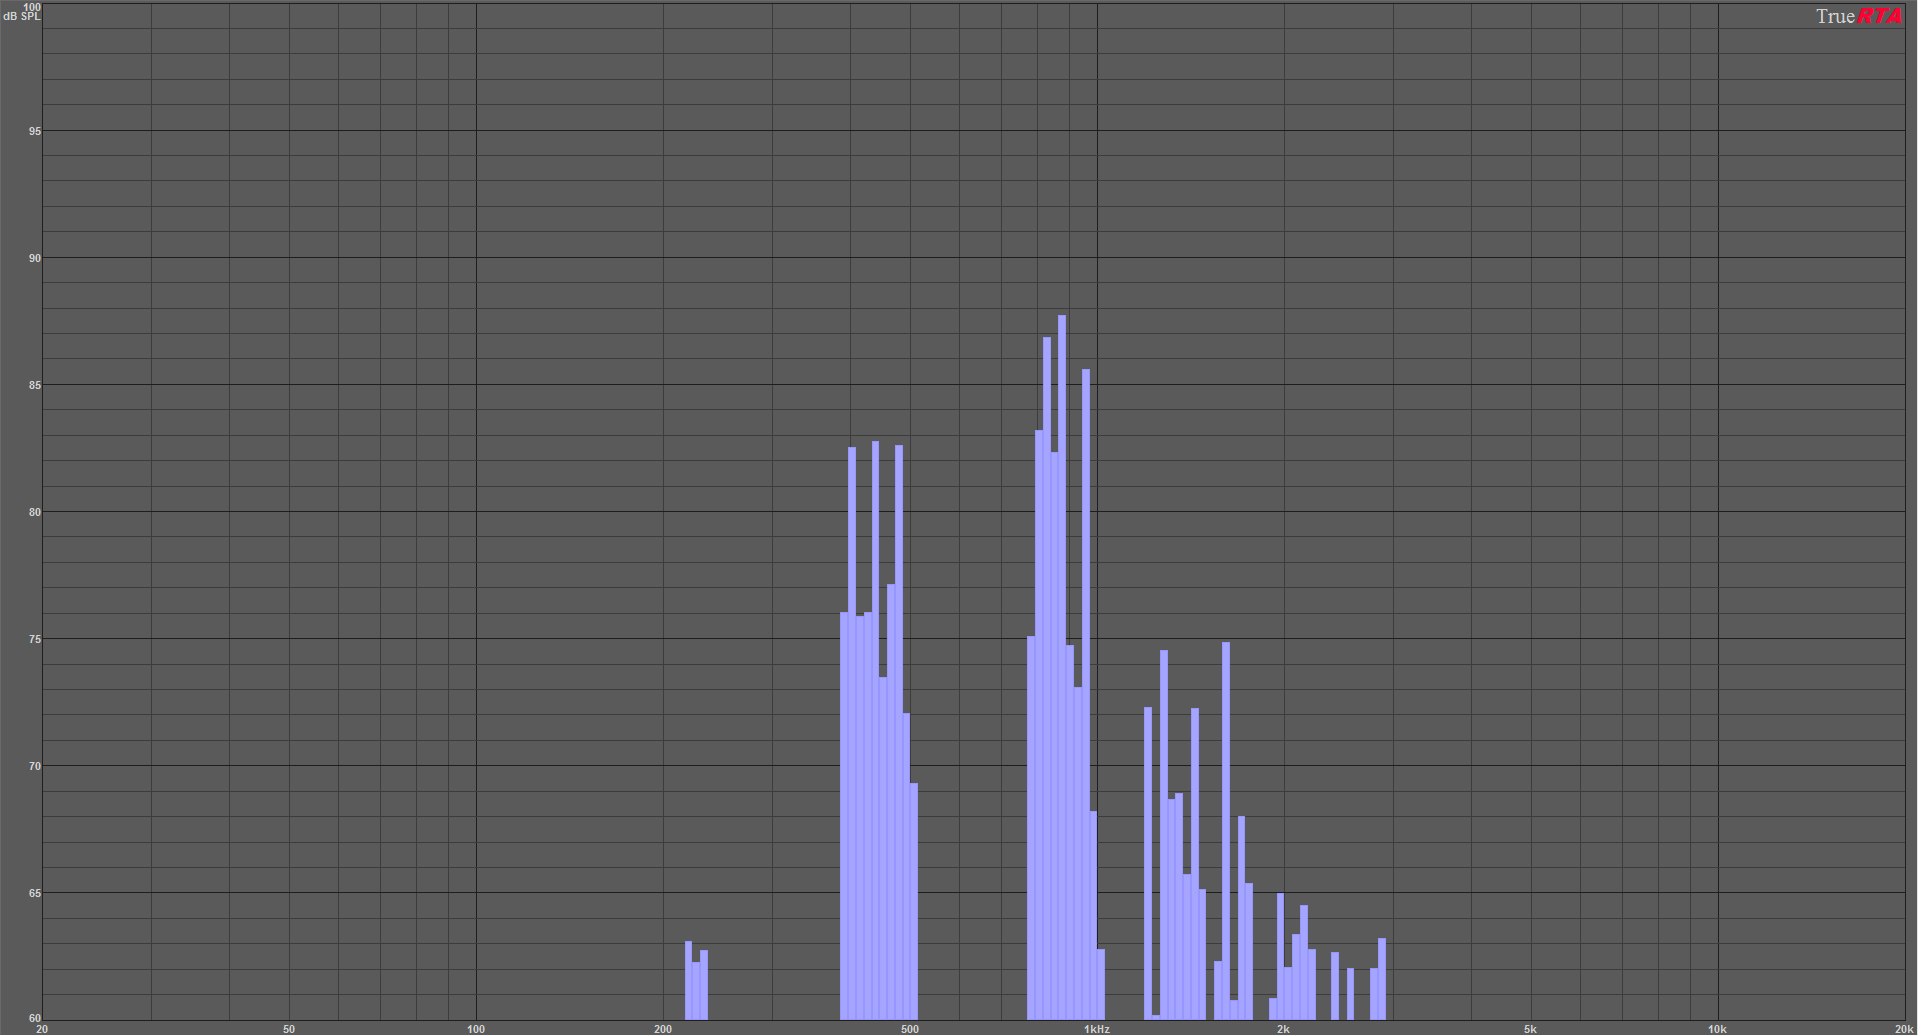Select the 90 label on the dB axis
Image resolution: width=1919 pixels, height=1035 pixels.
tap(35, 258)
